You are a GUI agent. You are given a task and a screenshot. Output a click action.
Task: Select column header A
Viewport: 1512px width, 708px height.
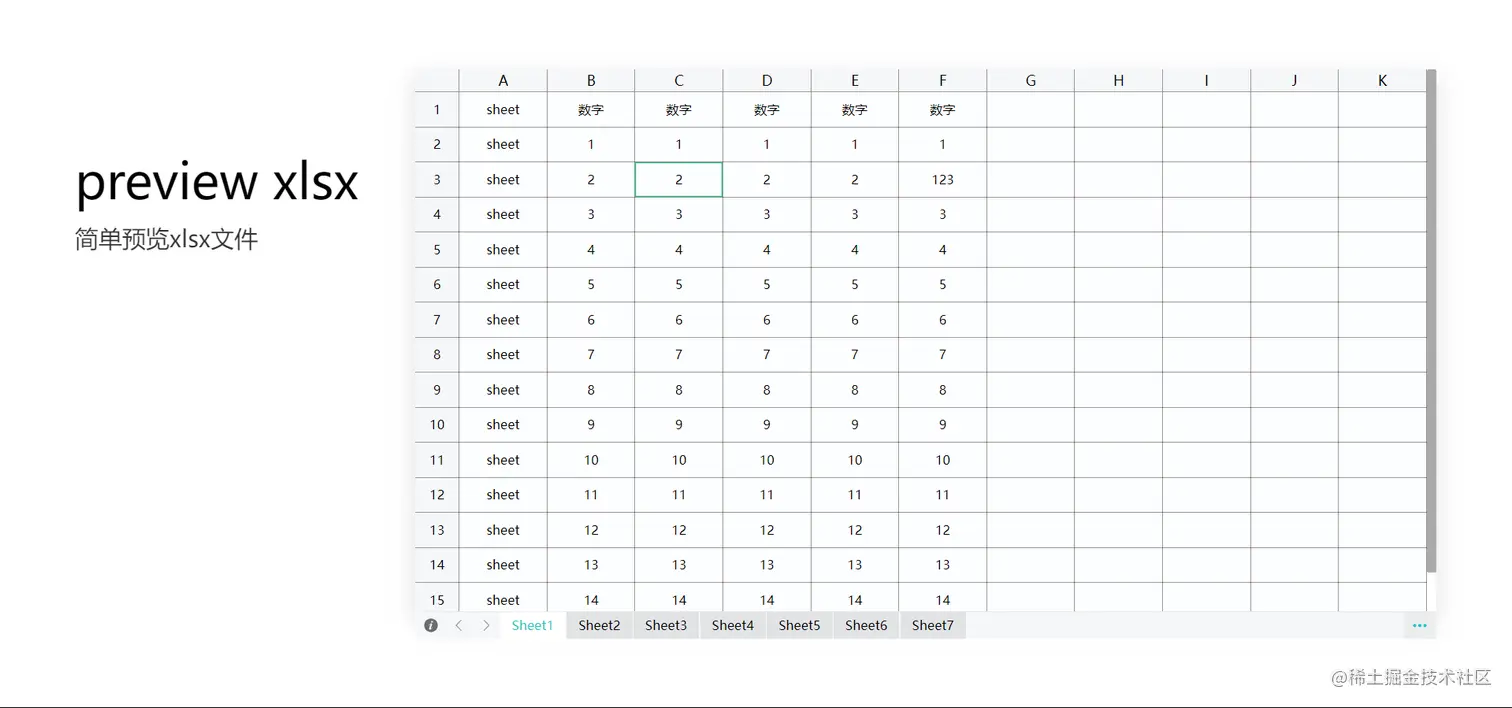(503, 79)
